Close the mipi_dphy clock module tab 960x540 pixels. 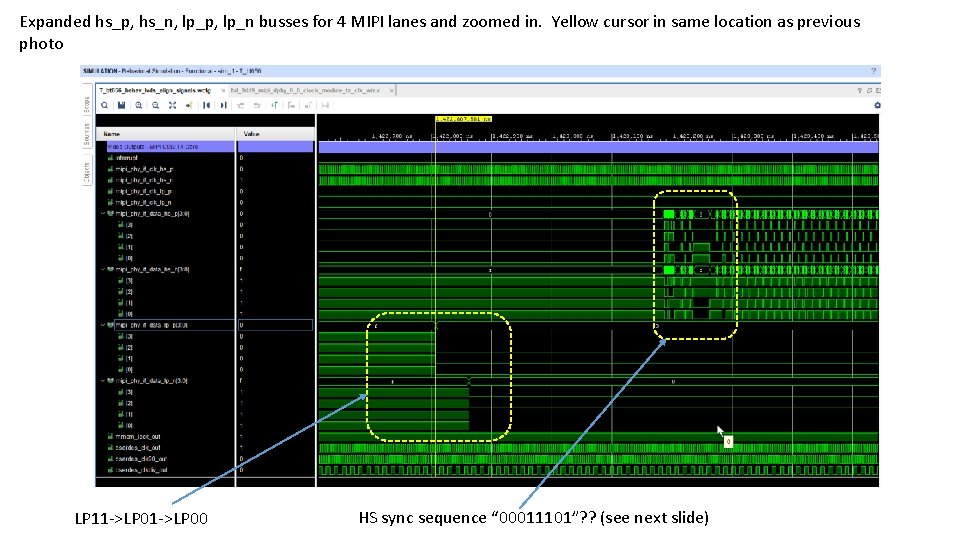tap(391, 91)
